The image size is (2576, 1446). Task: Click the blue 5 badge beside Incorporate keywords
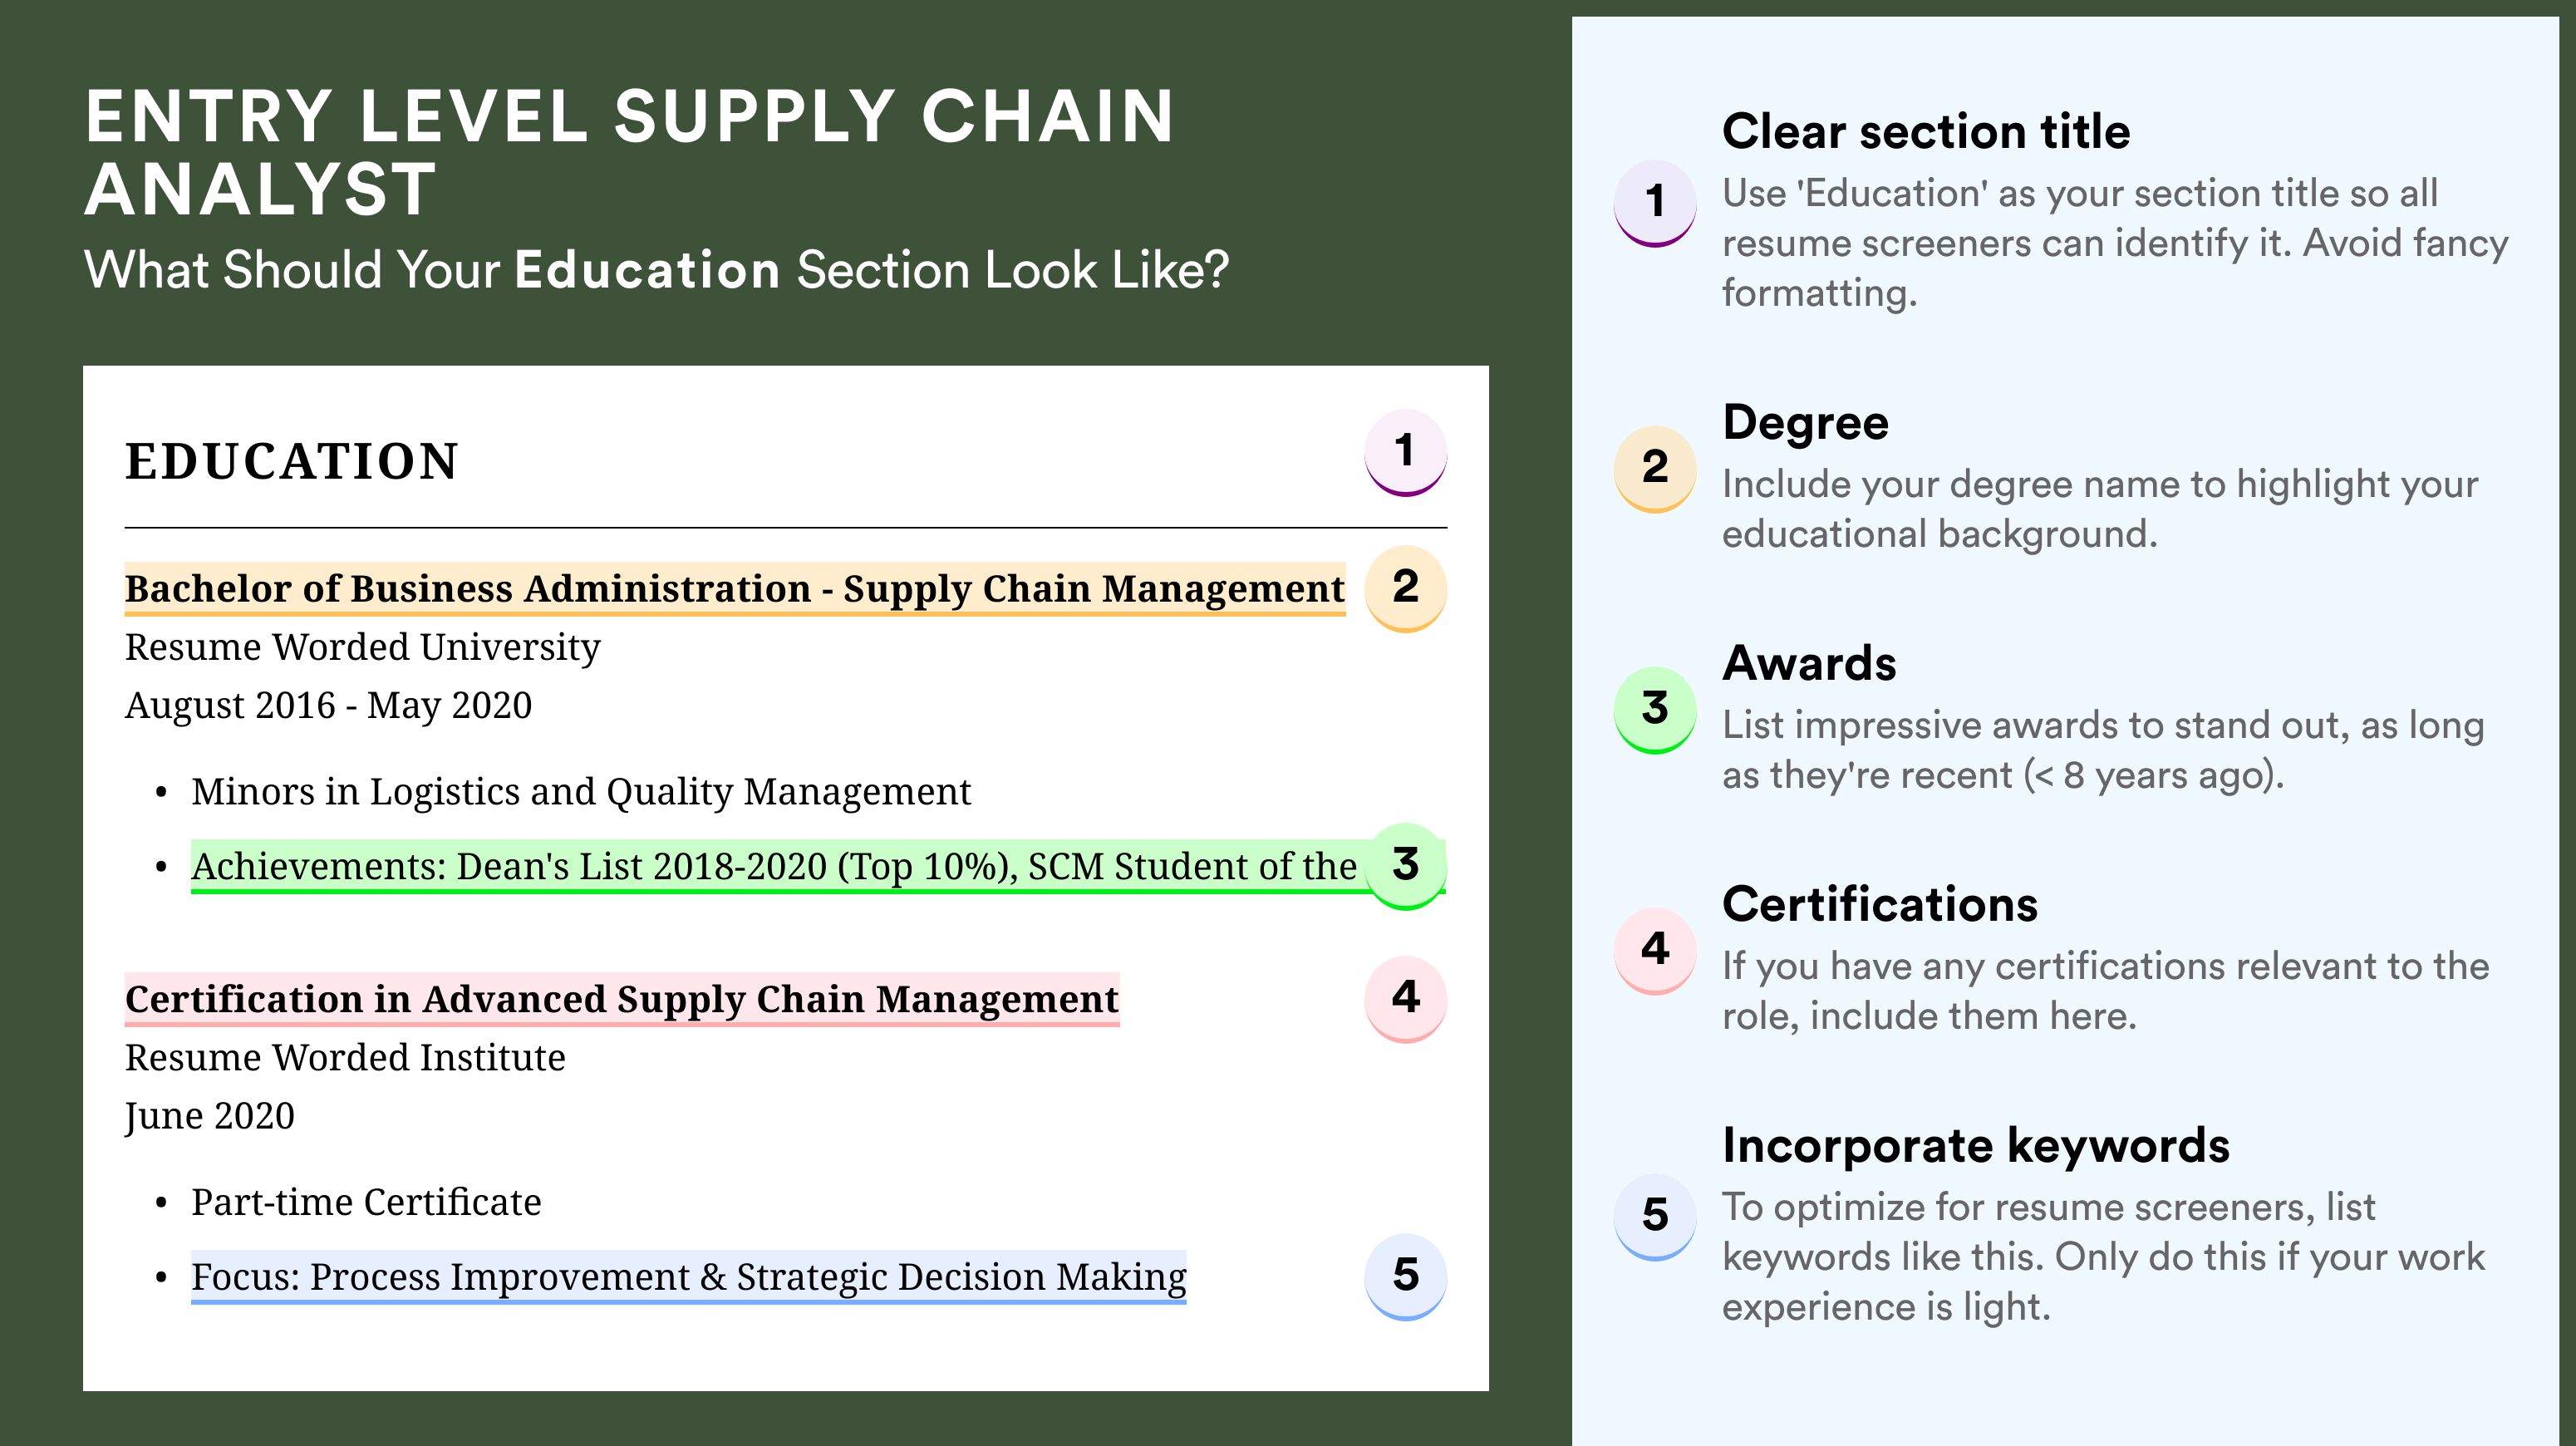[1654, 1216]
